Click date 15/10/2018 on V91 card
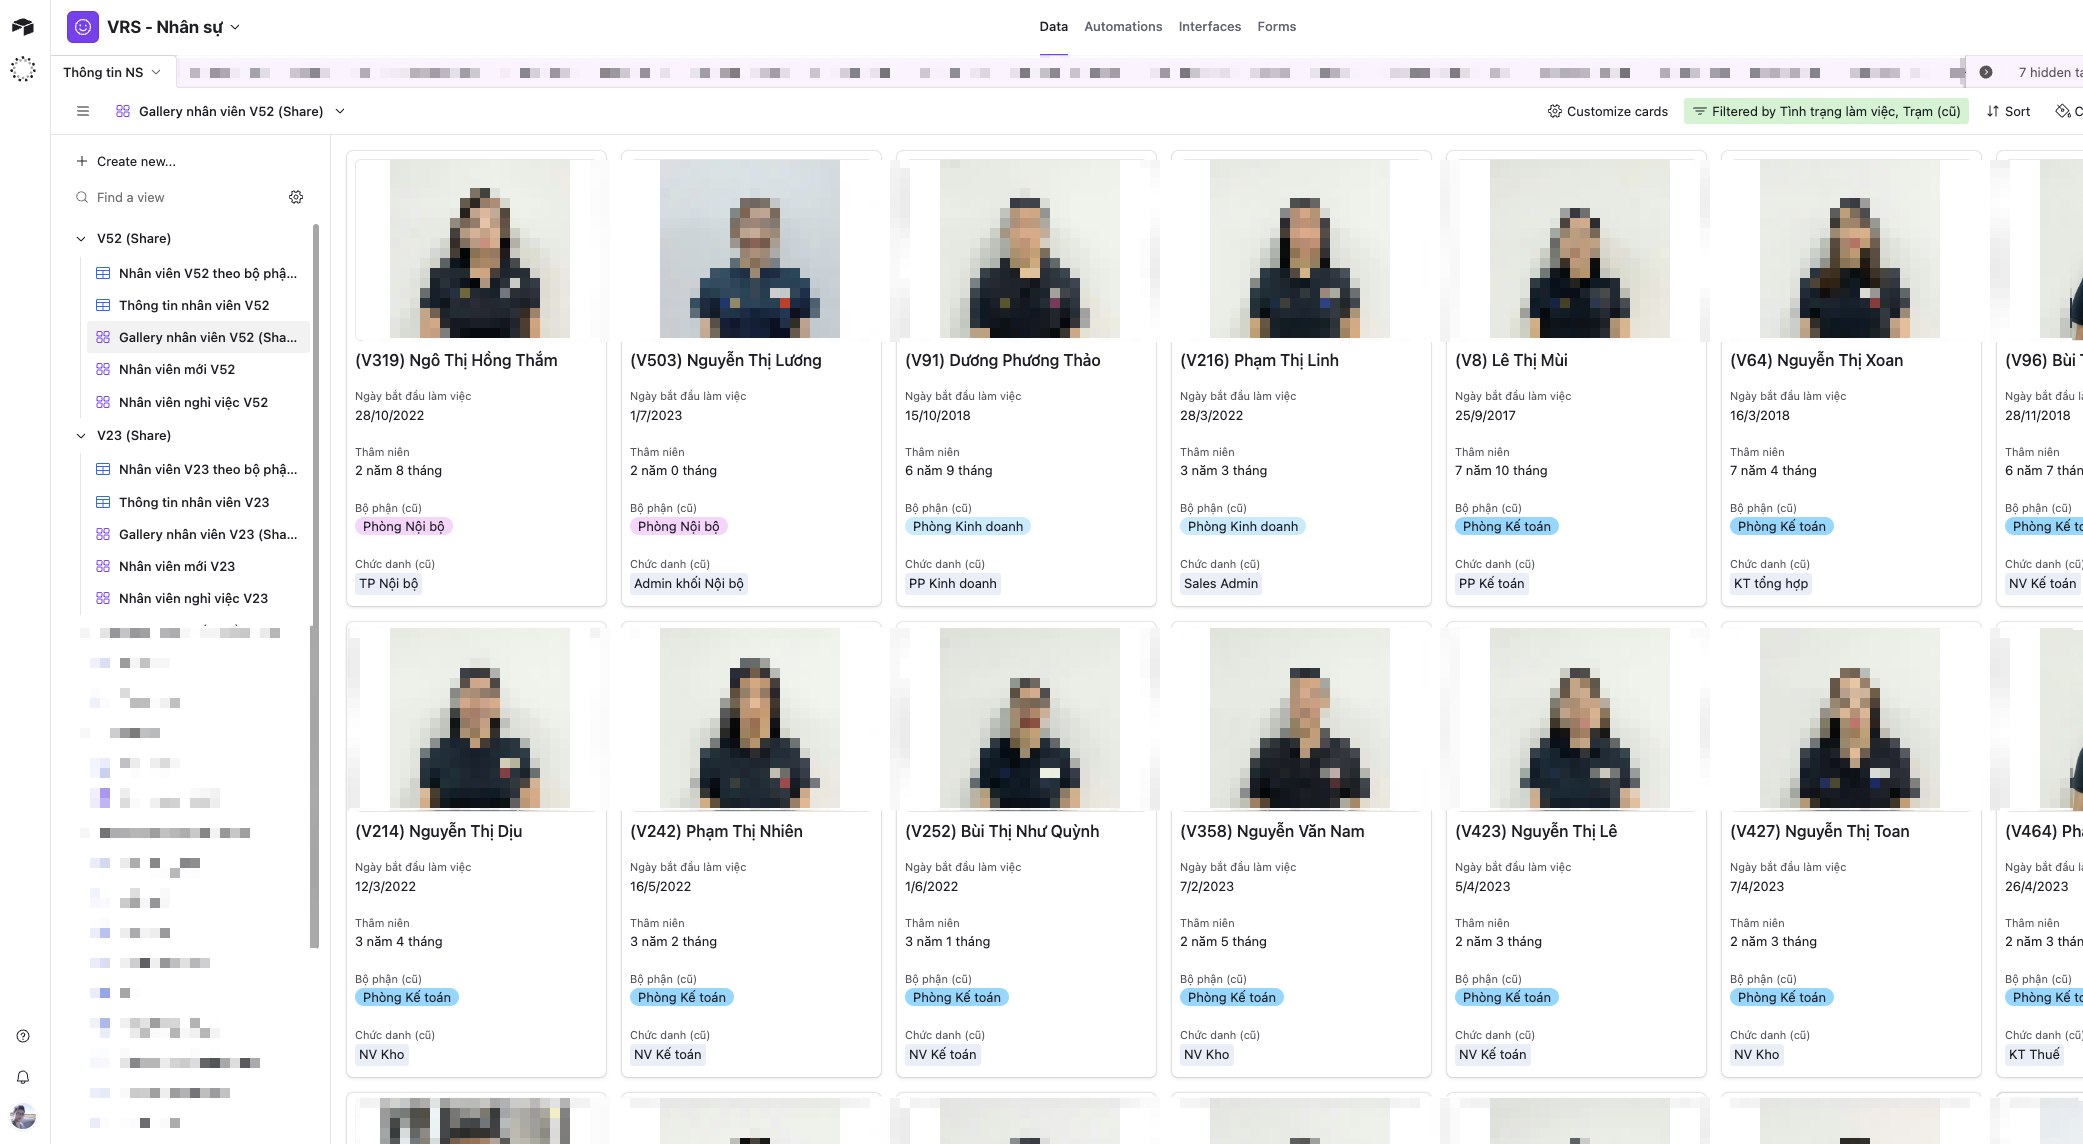Viewport: 2083px width, 1144px height. click(x=937, y=415)
